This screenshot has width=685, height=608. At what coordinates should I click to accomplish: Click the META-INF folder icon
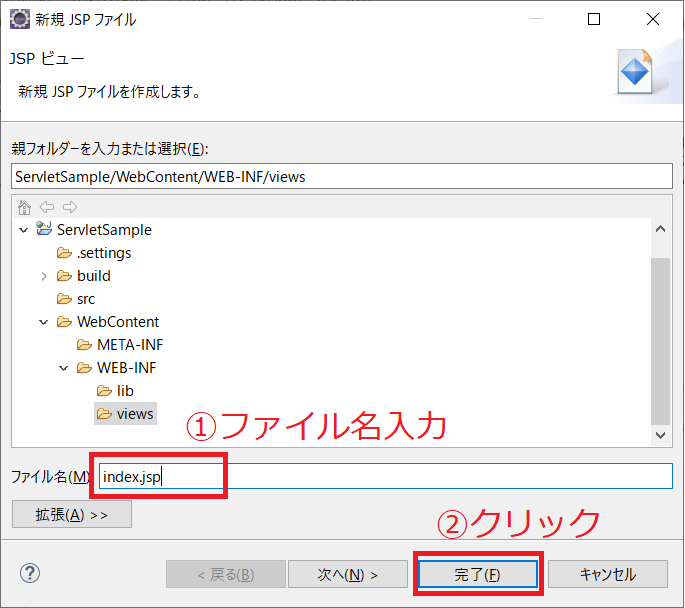coord(84,345)
